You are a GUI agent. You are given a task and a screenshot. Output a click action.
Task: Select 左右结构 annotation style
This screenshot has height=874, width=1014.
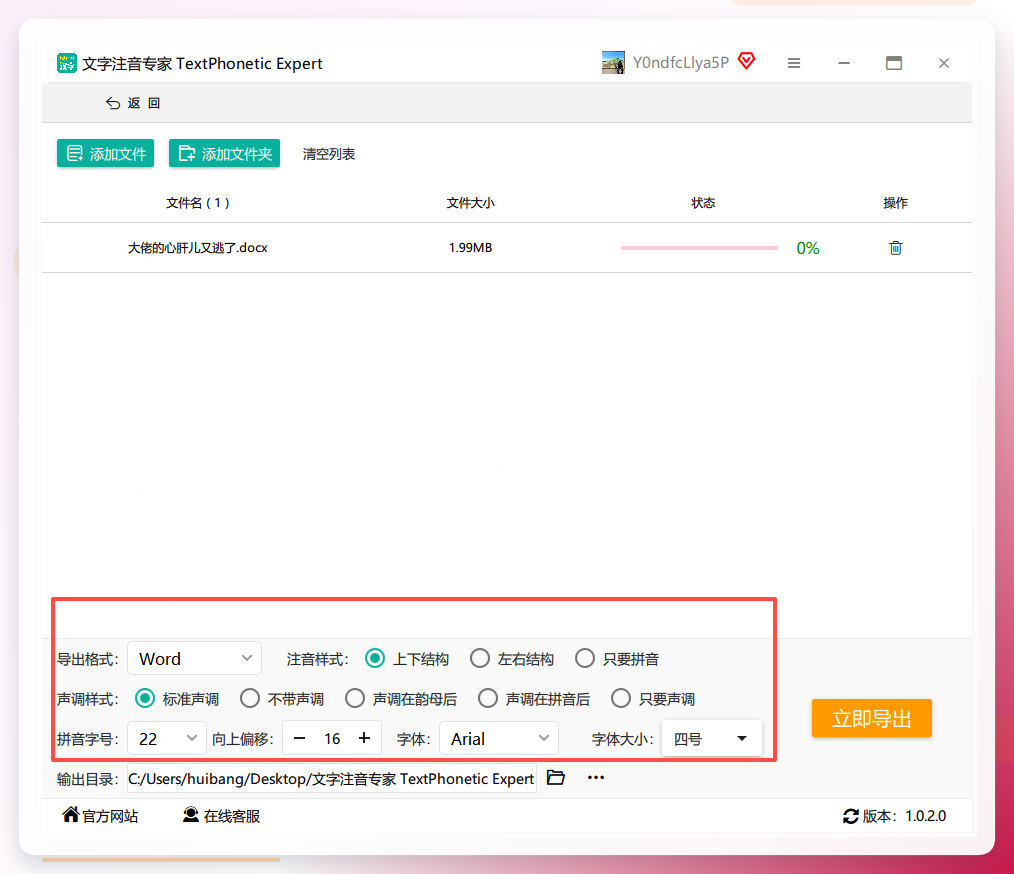tap(512, 659)
